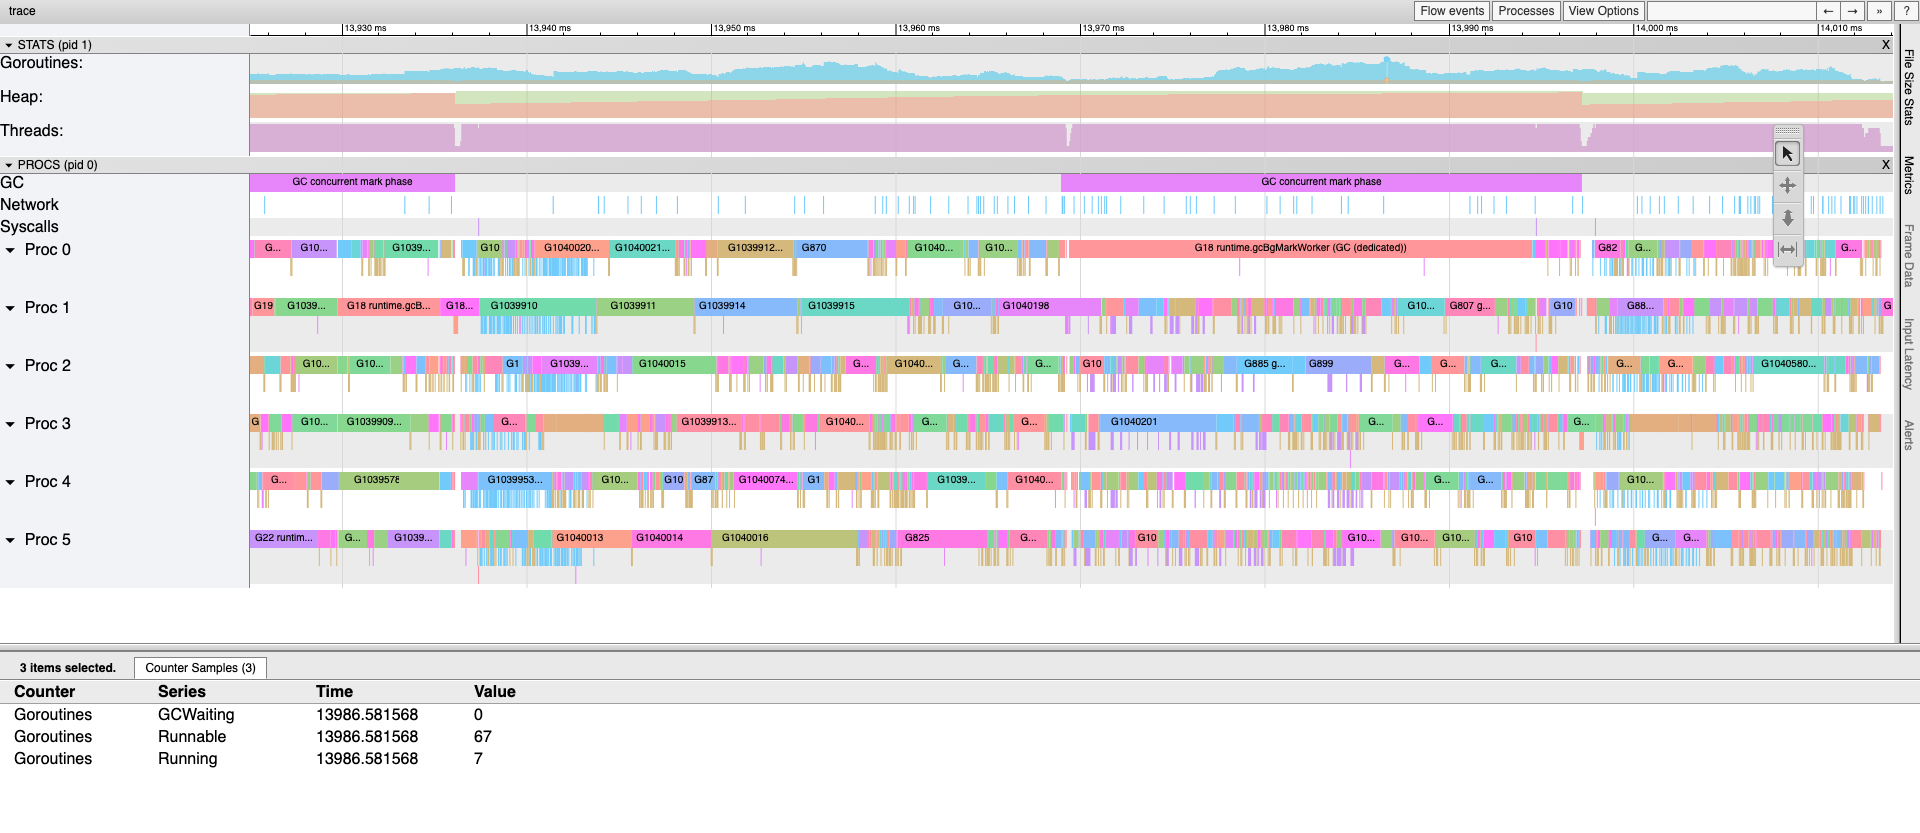Activate the pan tool in the mouse mode palette
Viewport: 1920px width, 833px height.
1787,186
